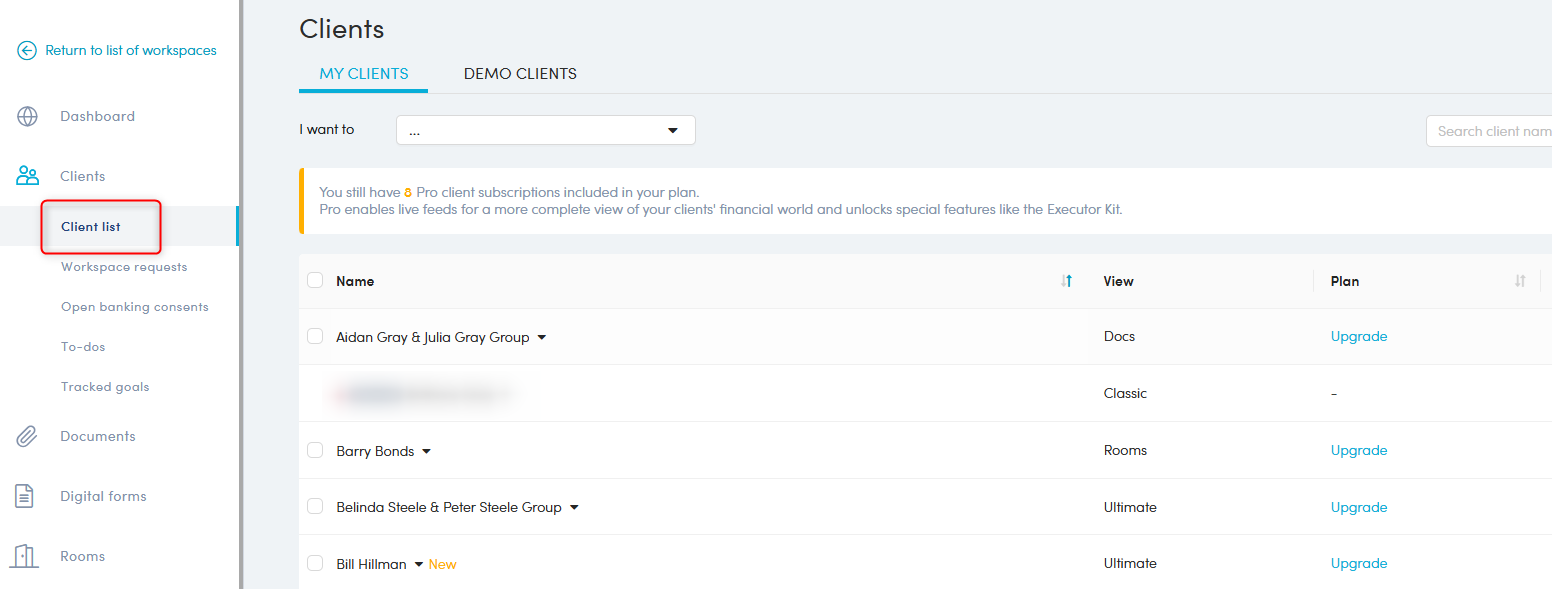The height and width of the screenshot is (589, 1552).
Task: Sort by Name using sort arrows icon
Action: pos(1066,281)
